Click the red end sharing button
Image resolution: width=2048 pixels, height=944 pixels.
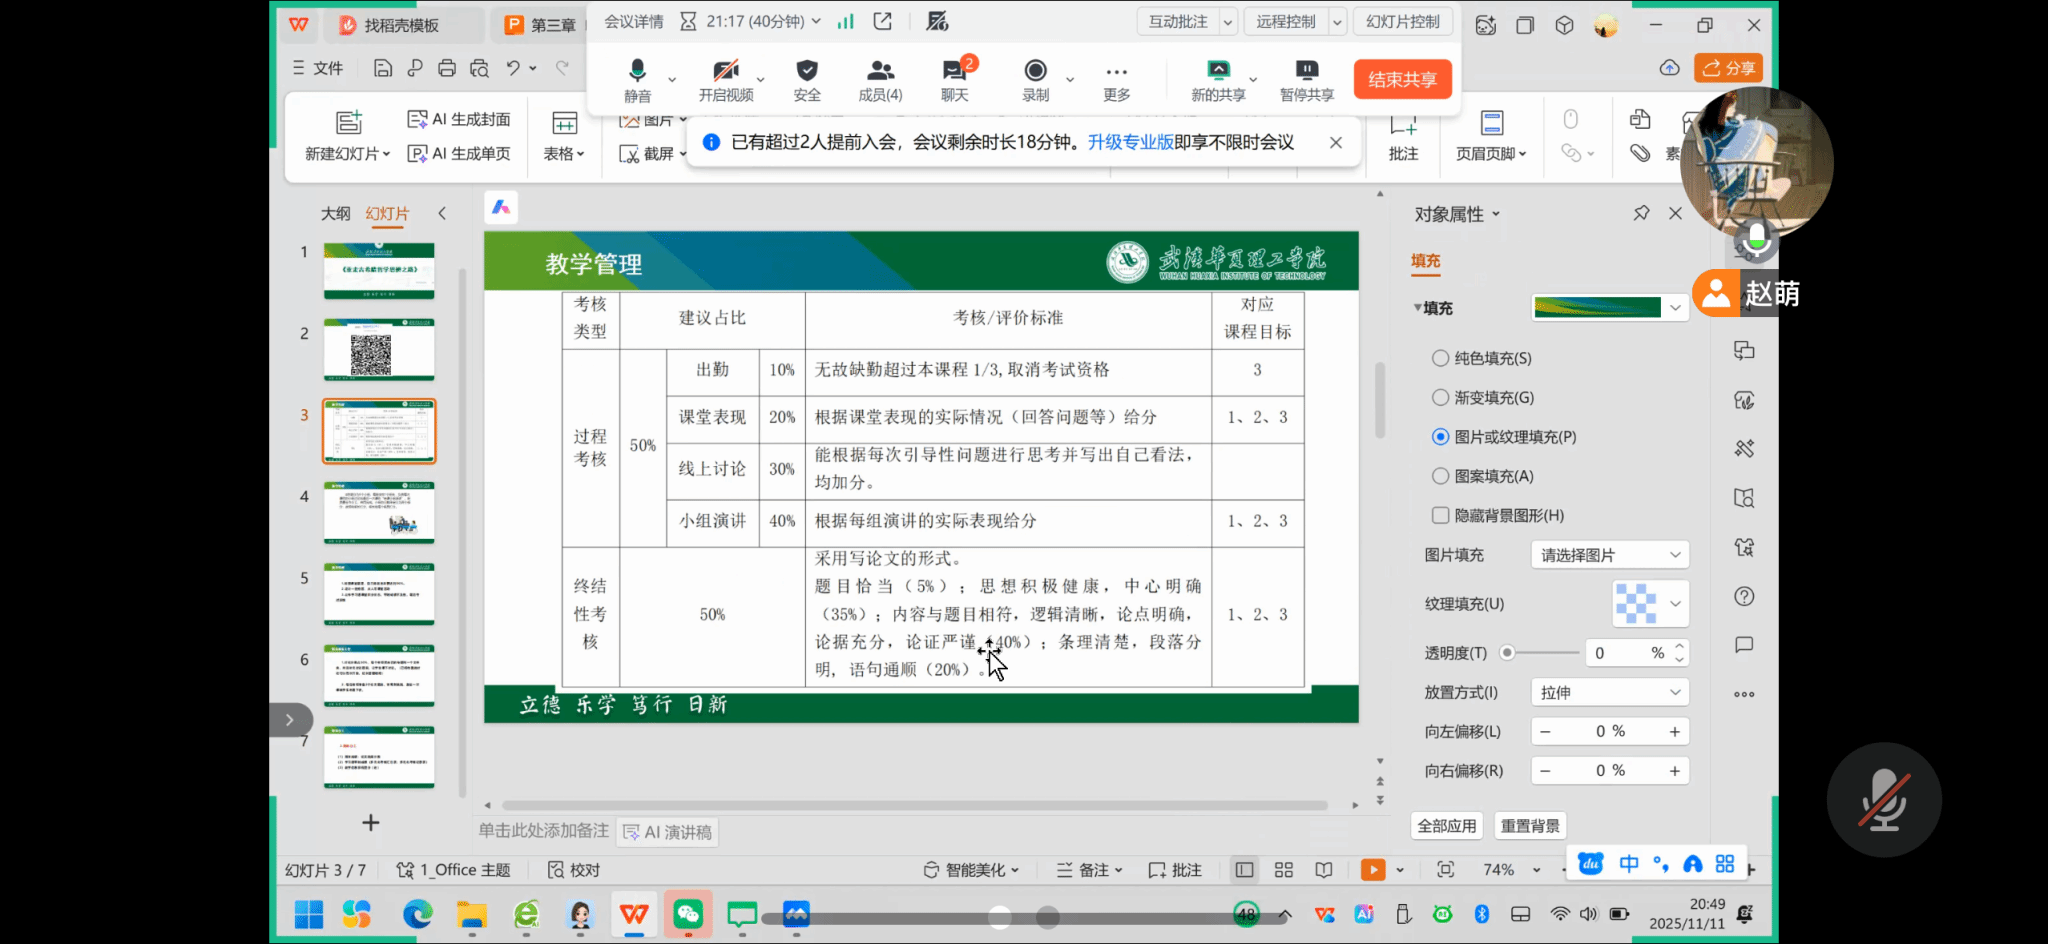[x=1402, y=79]
